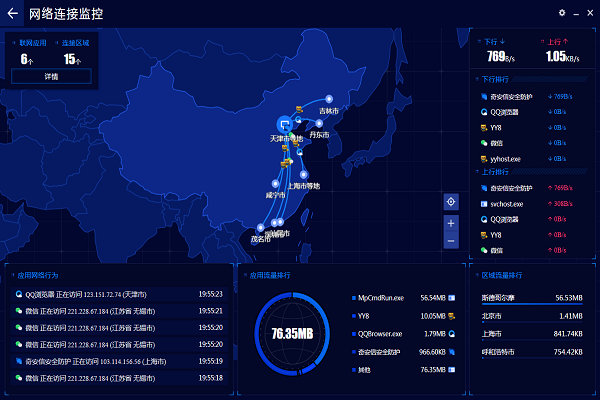Viewport: 600px width, 400px height.
Task: Click the 详情 details button
Action: [x=49, y=76]
